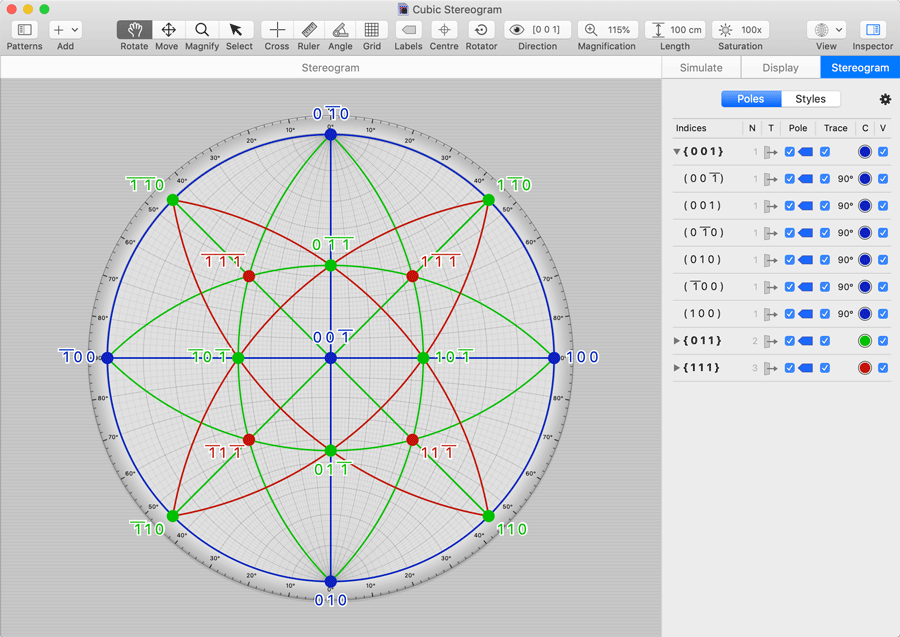Click the Magnification 115% field

(607, 30)
